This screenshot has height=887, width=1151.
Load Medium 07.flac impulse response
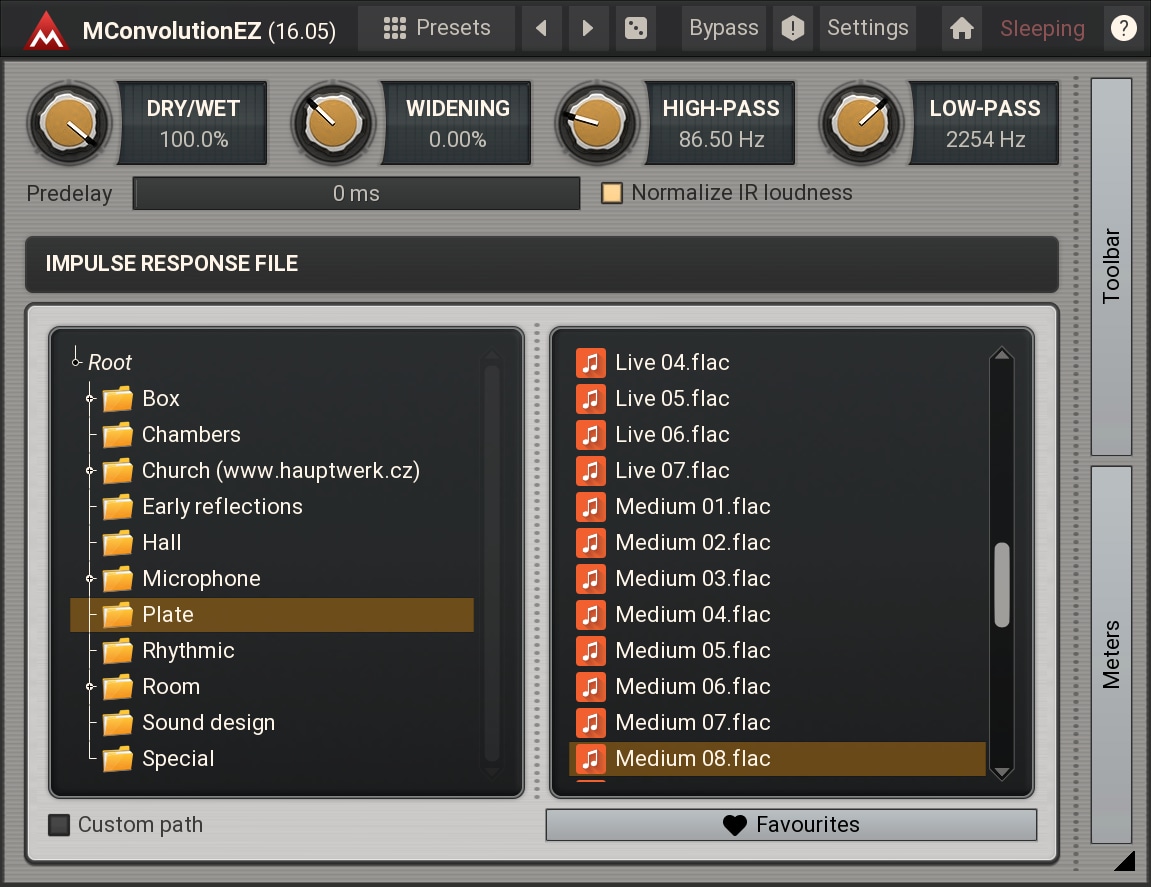(x=777, y=723)
